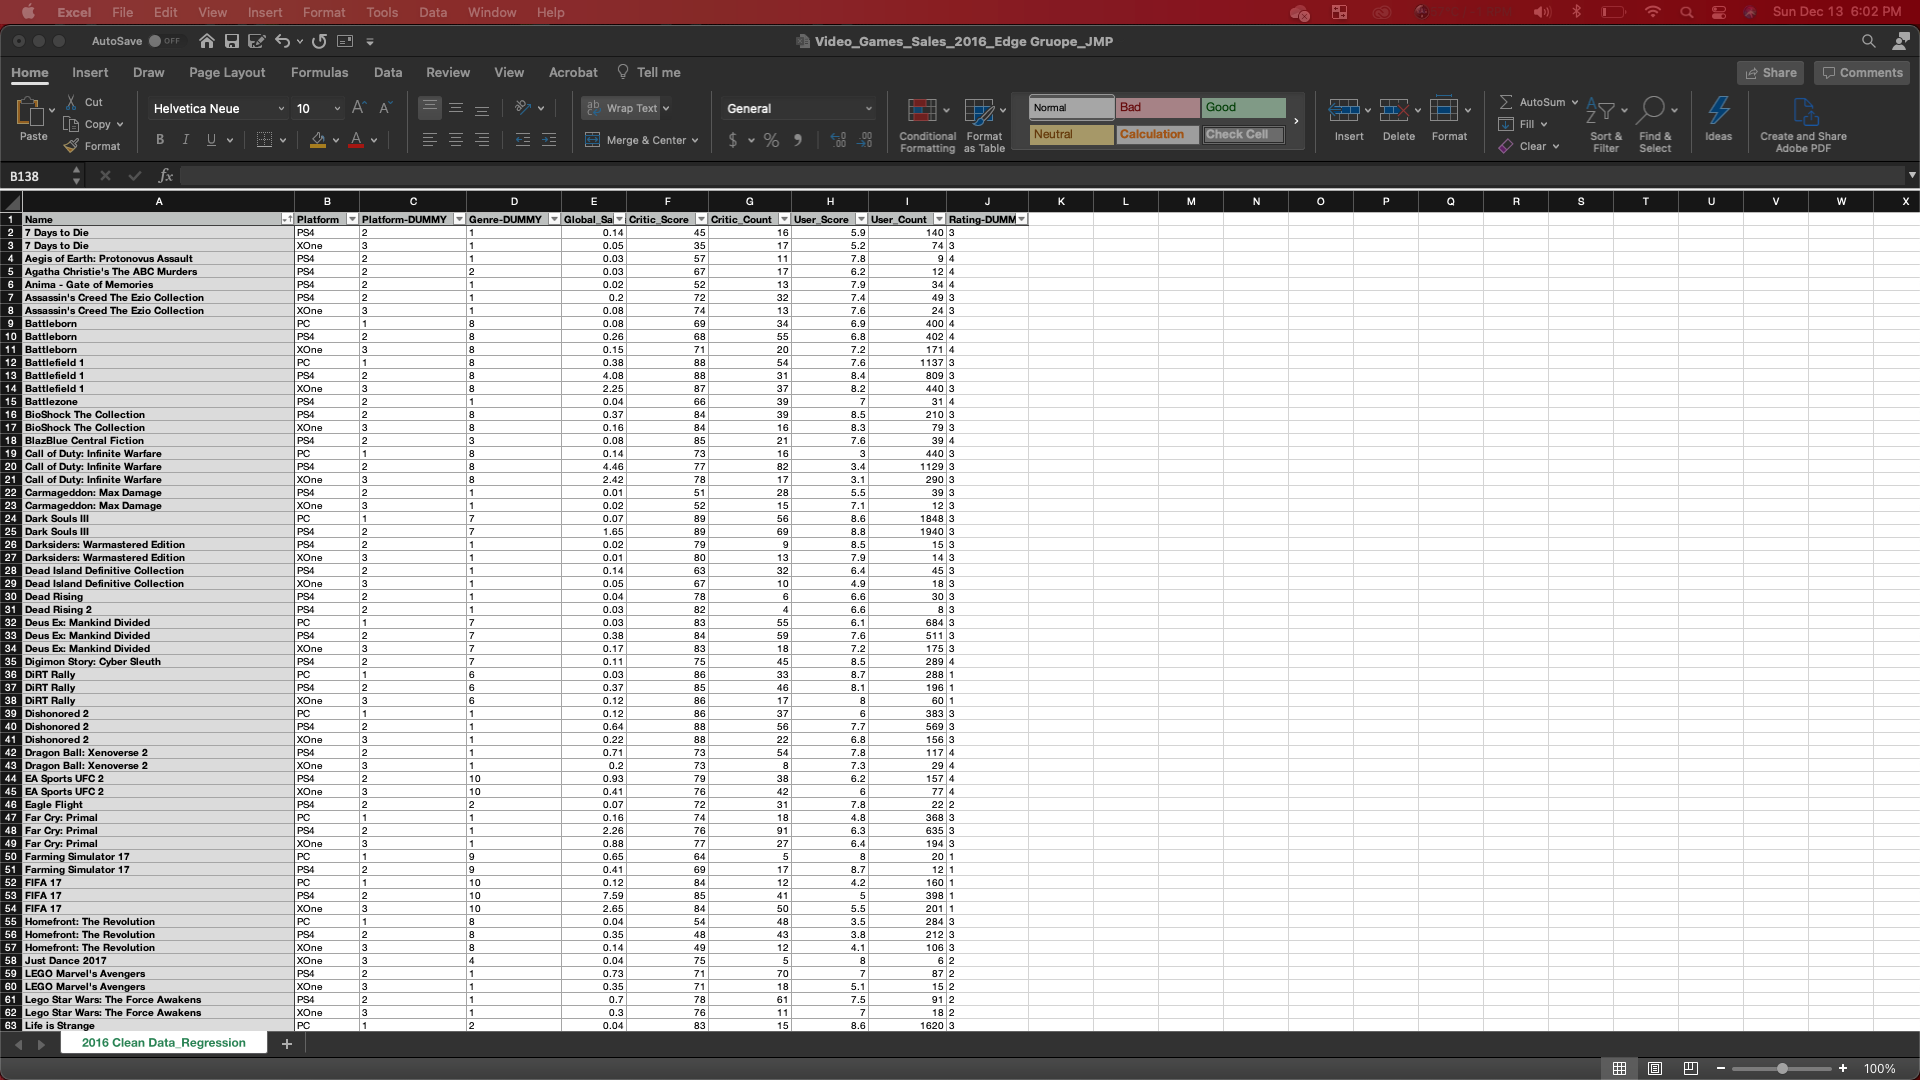Screen dimensions: 1920x1080
Task: Click the Merge & Center icon
Action: click(592, 140)
